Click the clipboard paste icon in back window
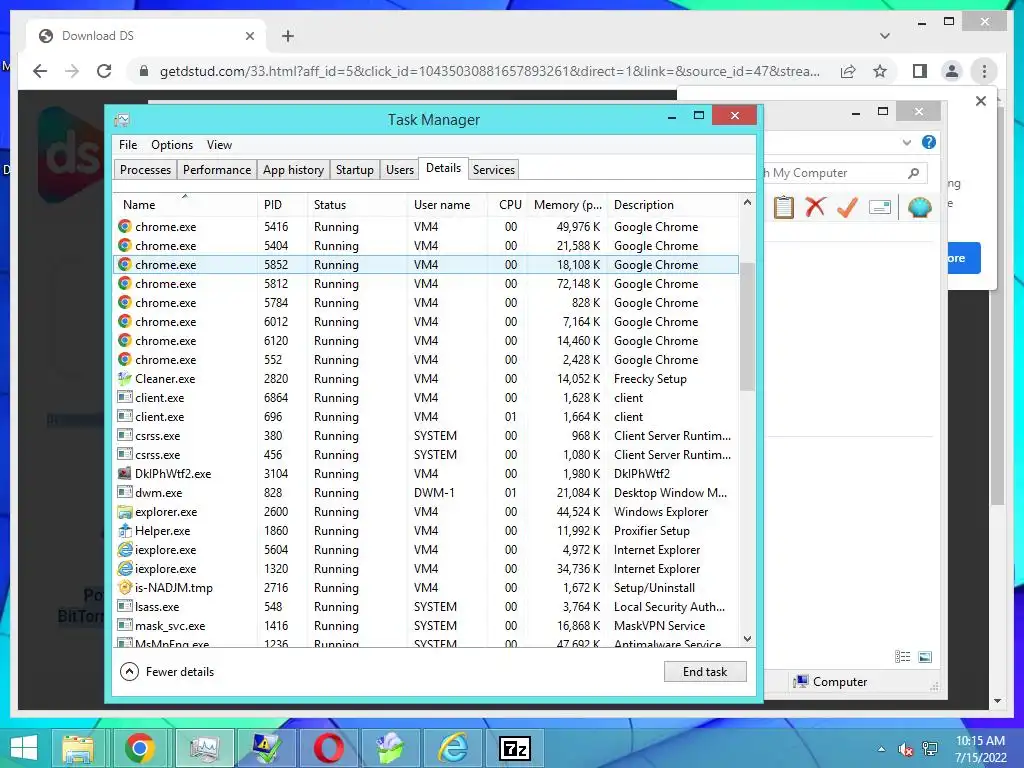This screenshot has height=768, width=1024. [784, 208]
